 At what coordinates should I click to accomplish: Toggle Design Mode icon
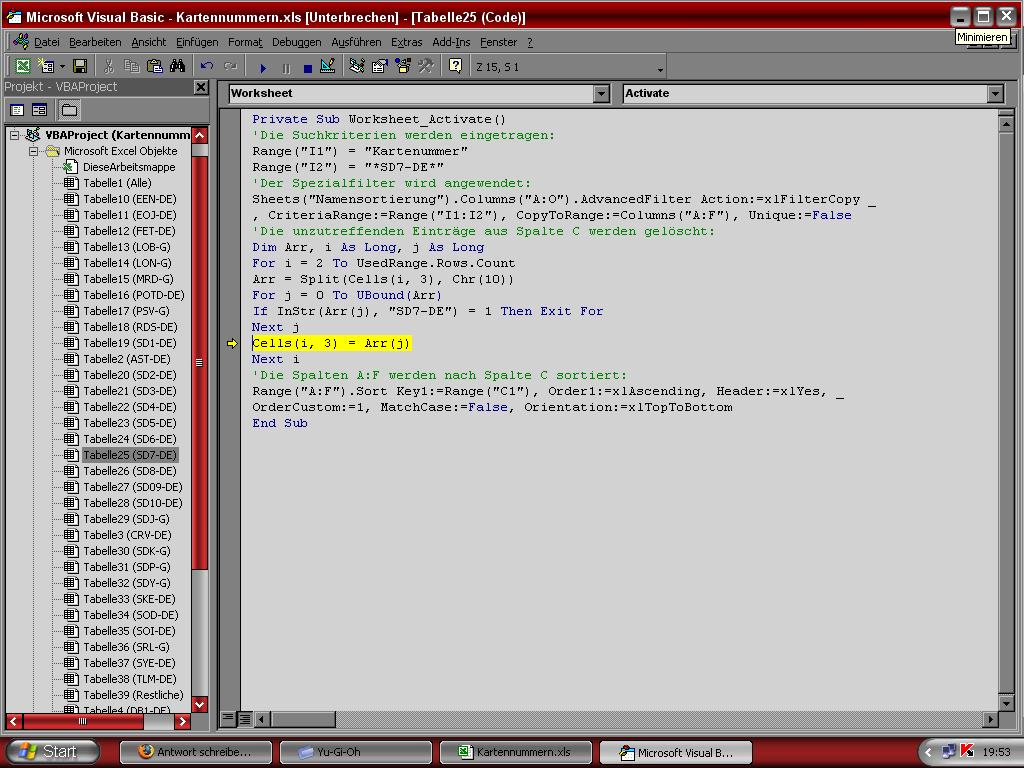point(328,66)
